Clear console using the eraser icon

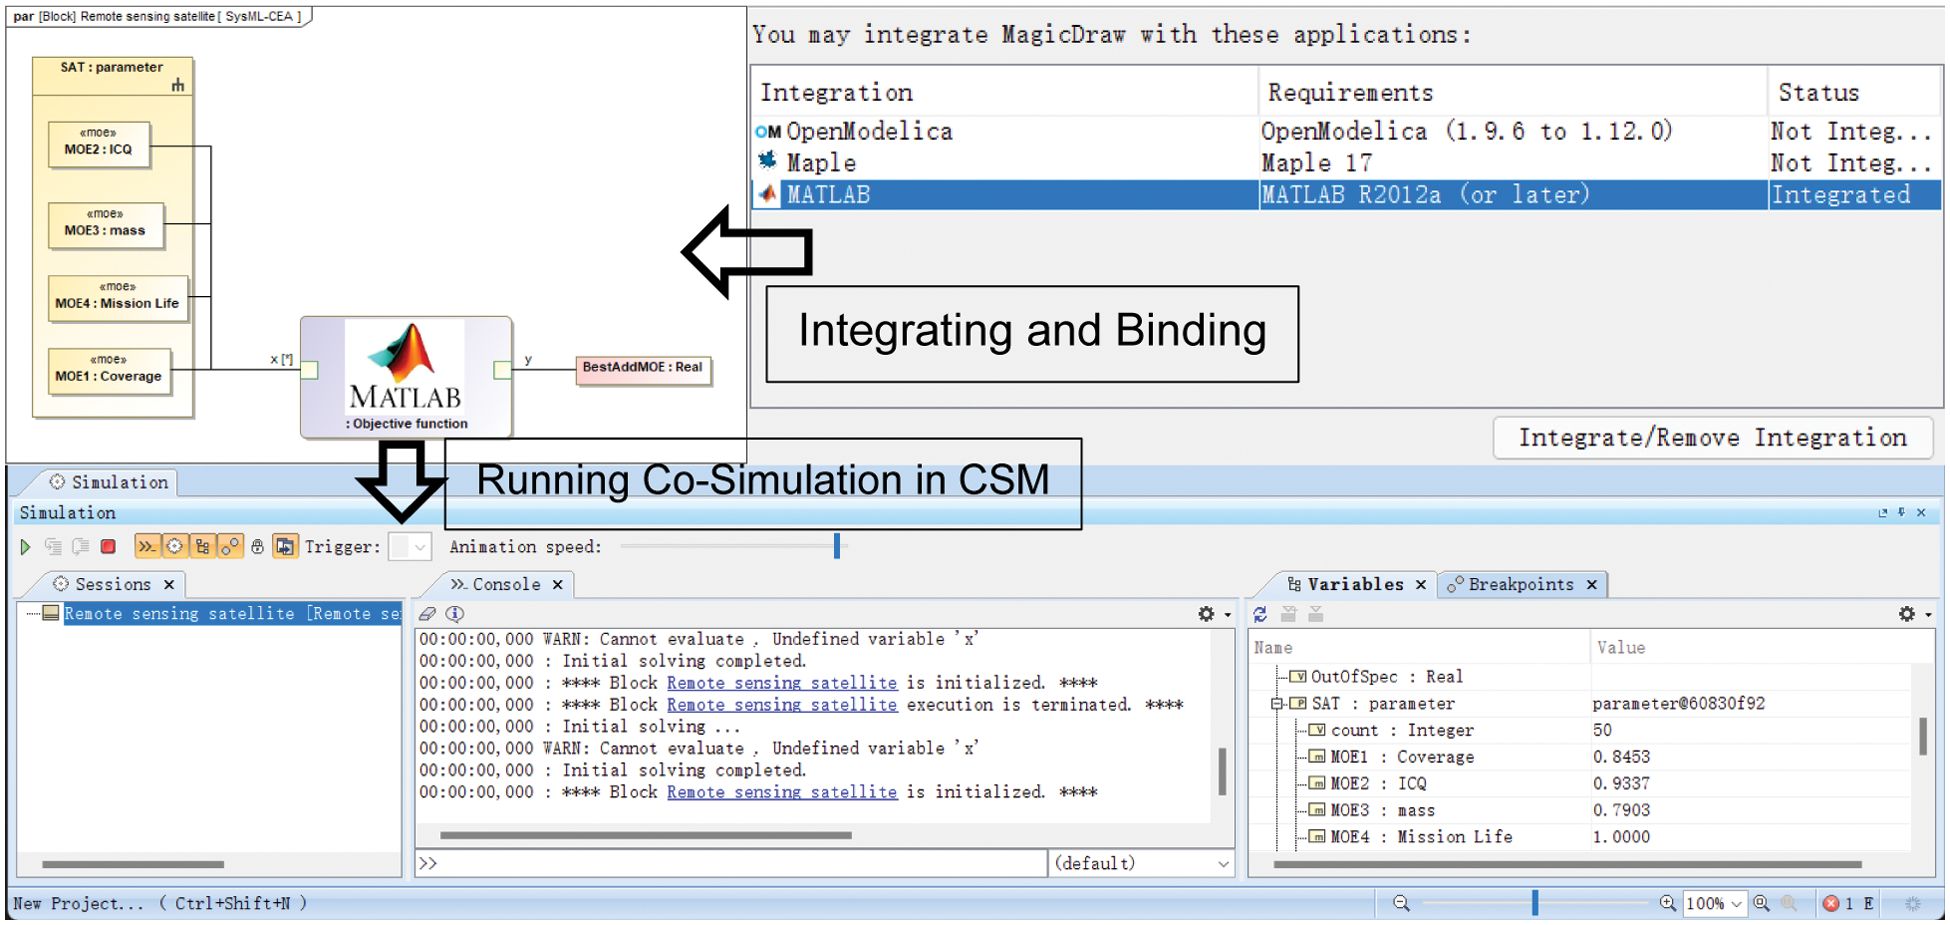coord(428,614)
